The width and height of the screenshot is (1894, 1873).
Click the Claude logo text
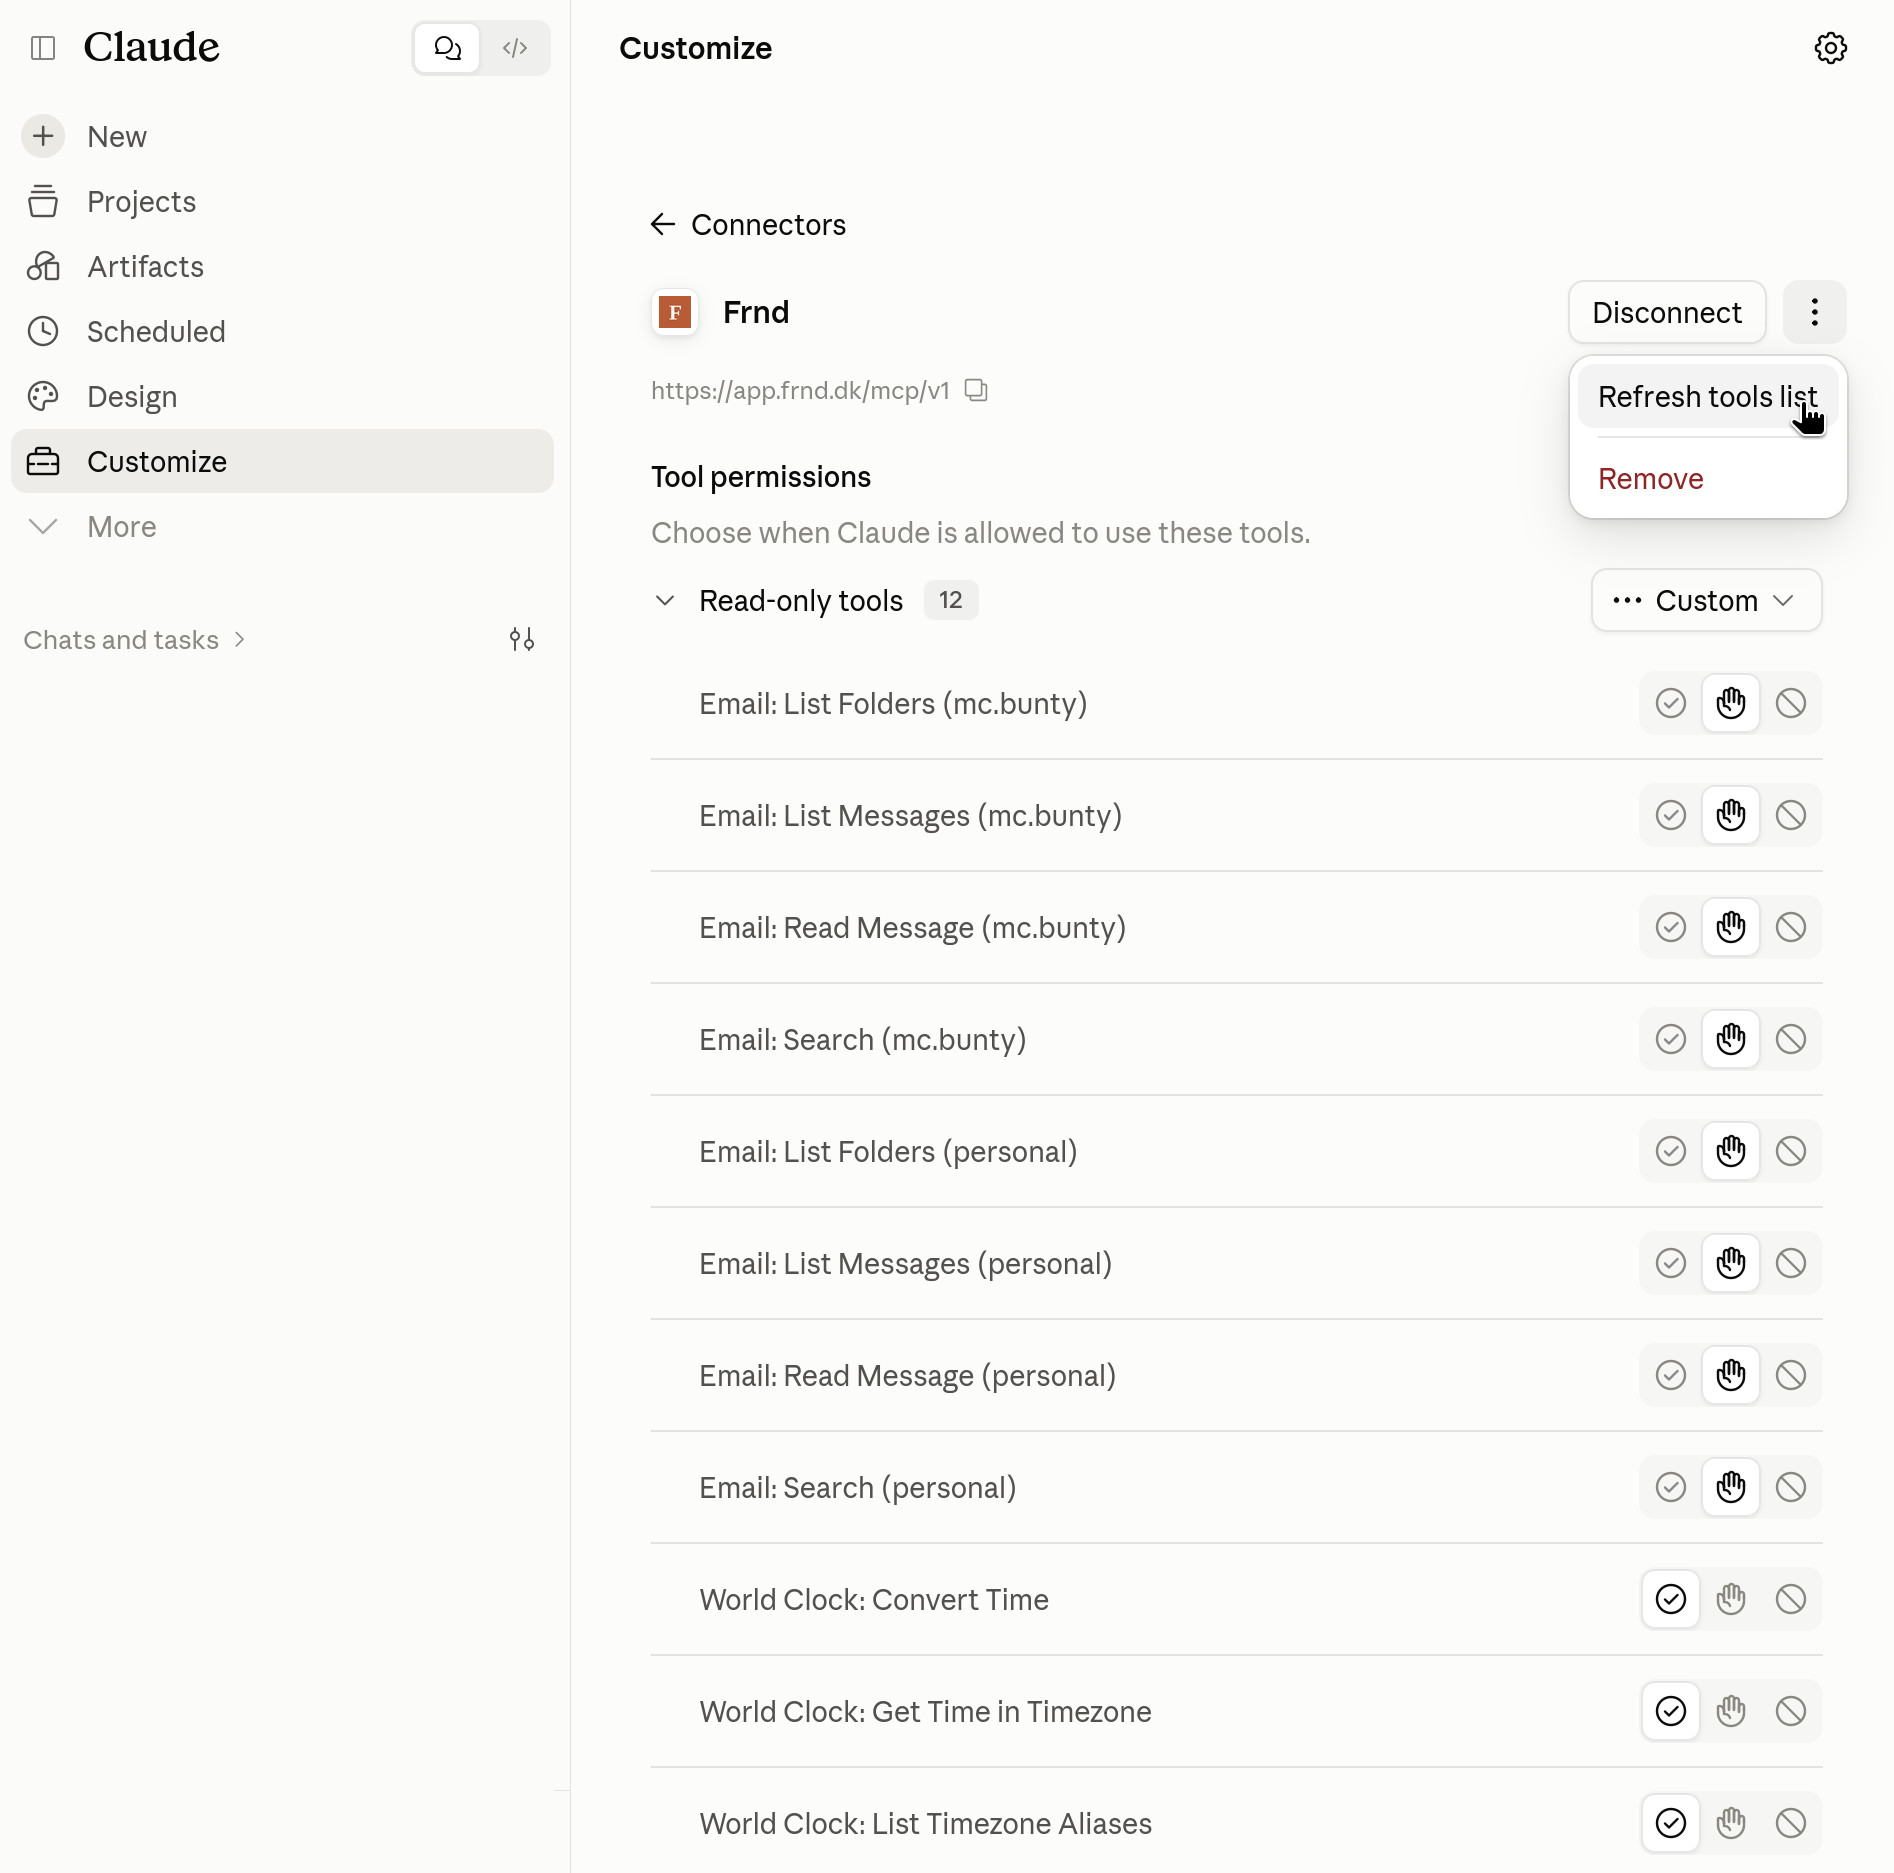pos(151,47)
